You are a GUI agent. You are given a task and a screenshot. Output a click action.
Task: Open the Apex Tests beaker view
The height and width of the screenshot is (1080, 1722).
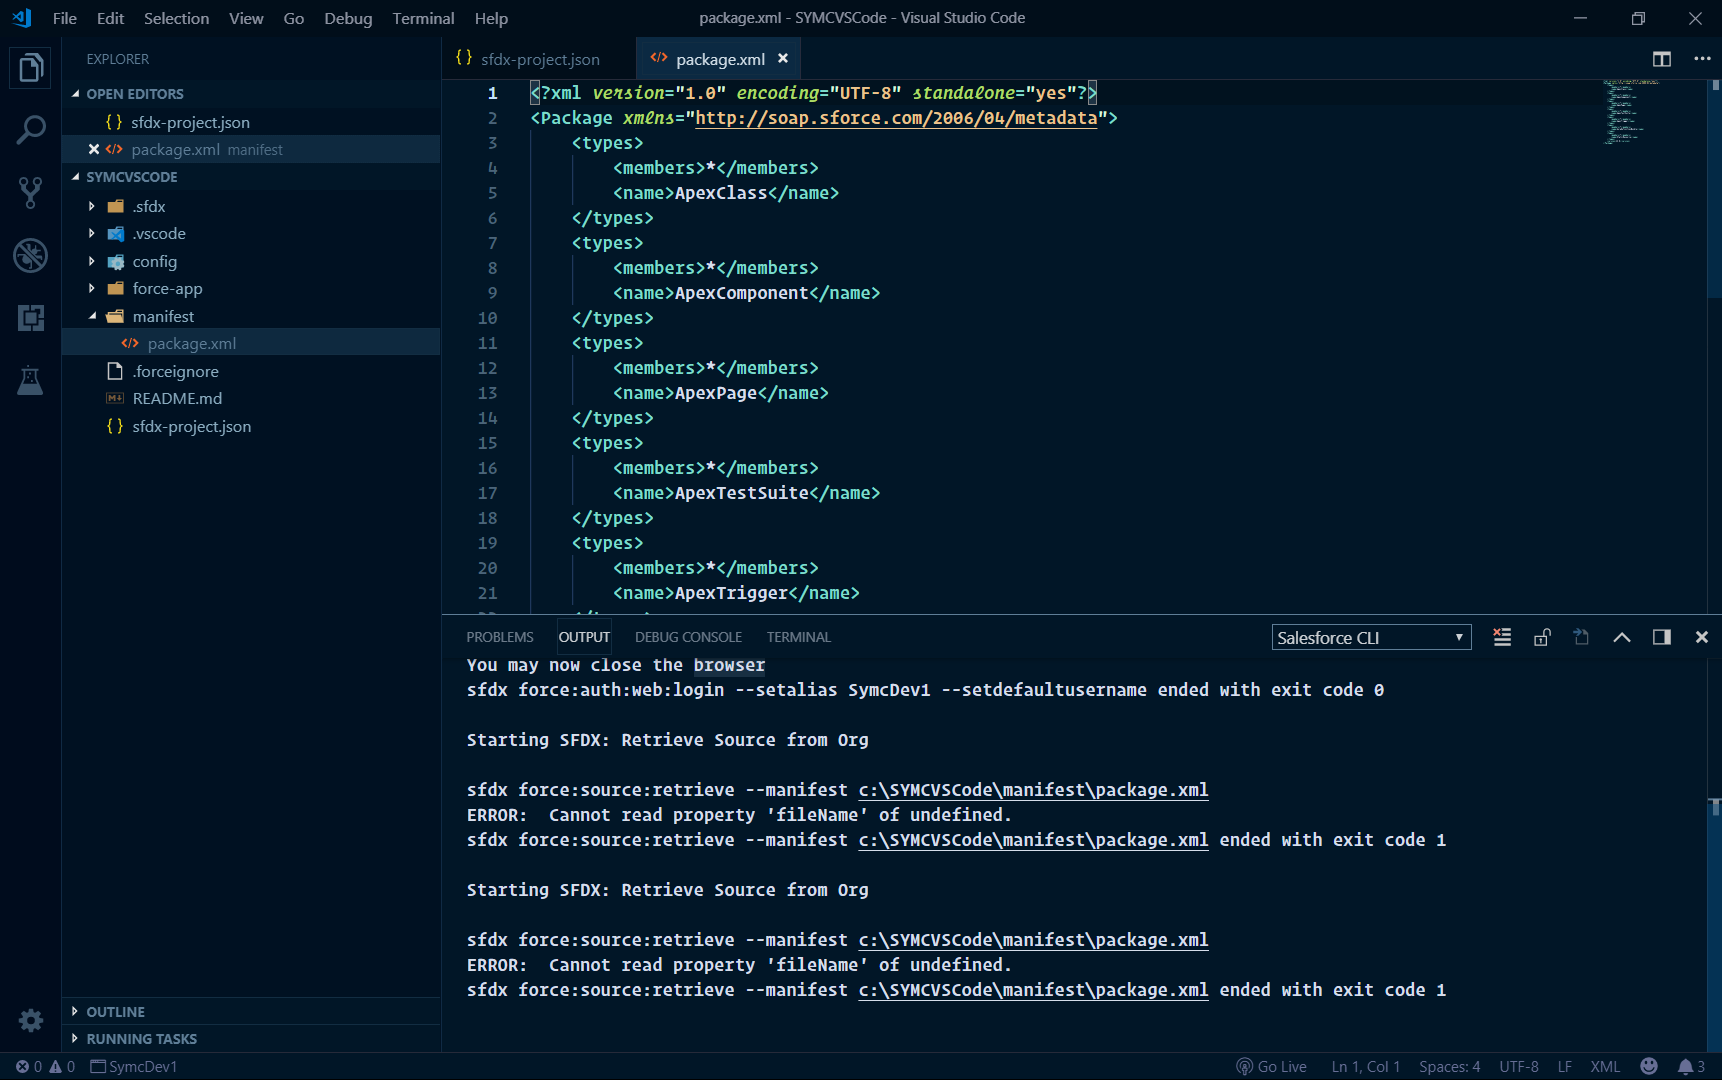(30, 381)
